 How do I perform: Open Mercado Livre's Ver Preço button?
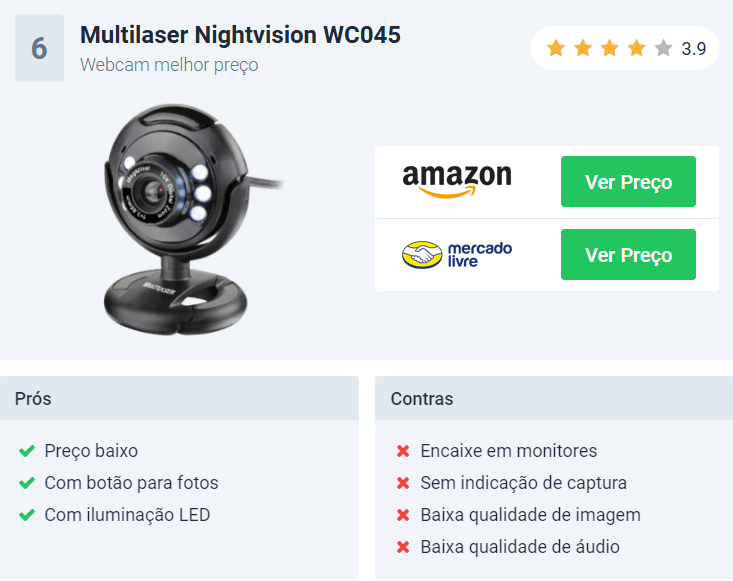tap(628, 255)
